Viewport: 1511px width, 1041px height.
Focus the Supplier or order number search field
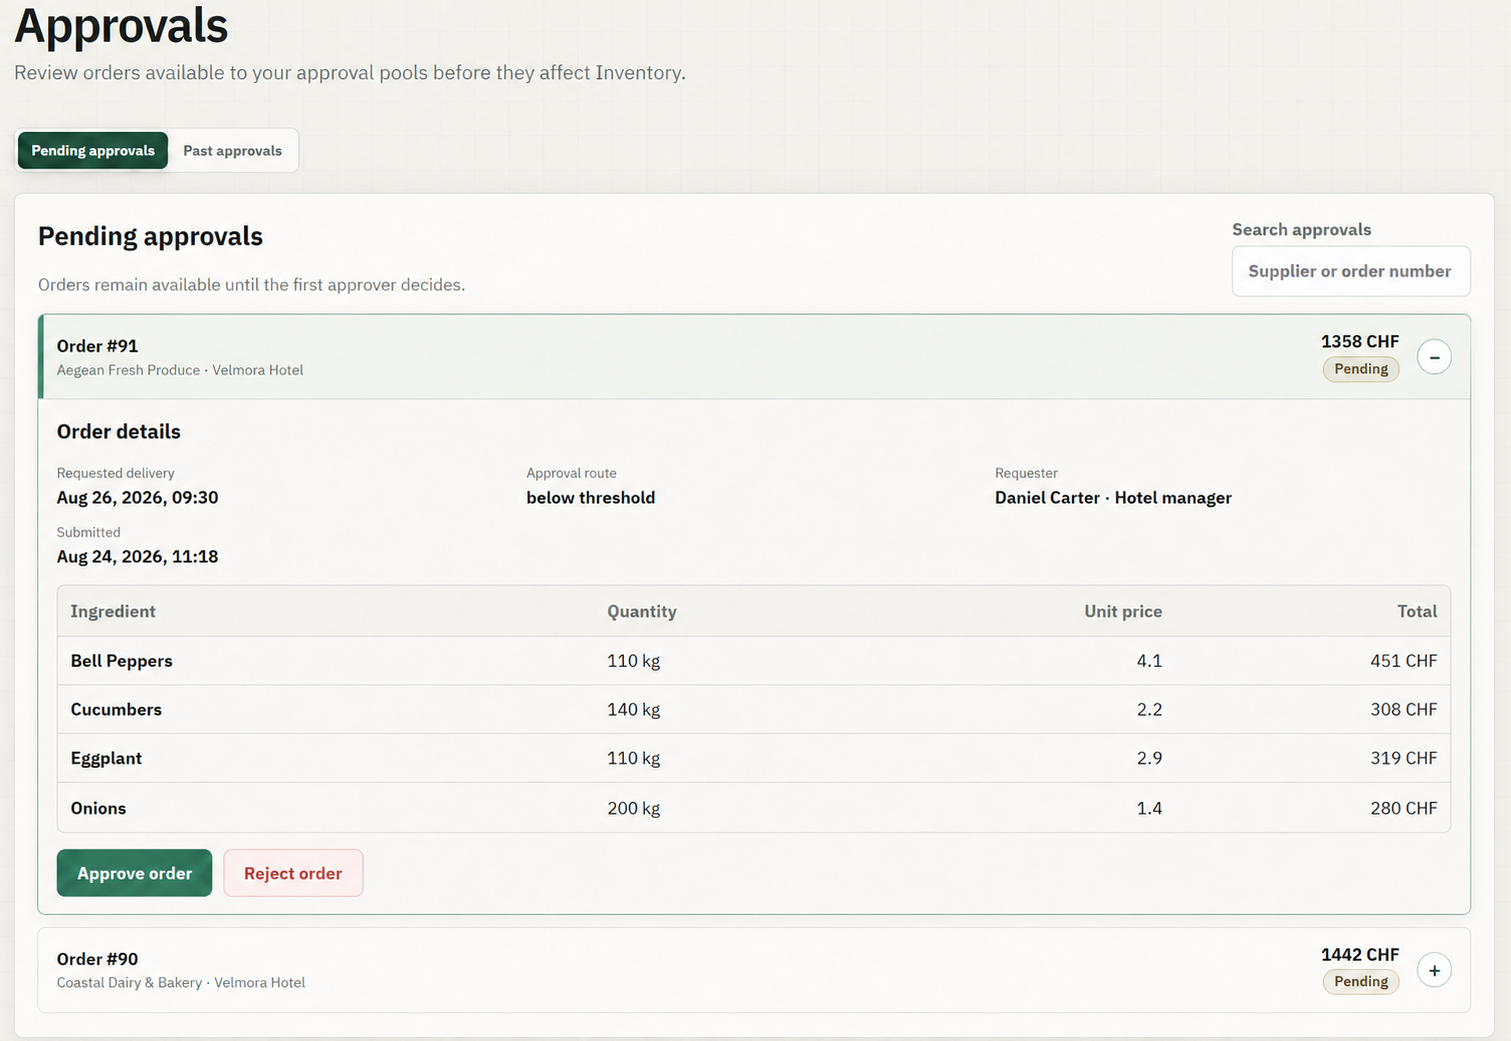1351,271
